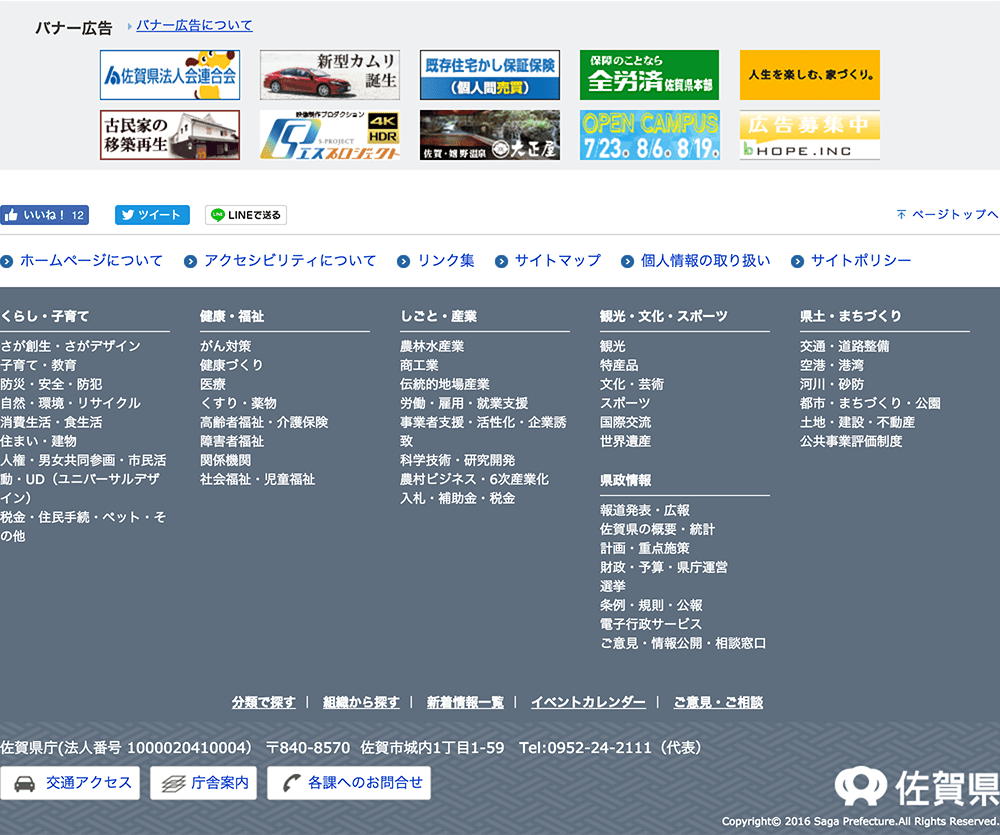Share the page with LINEで送る

coord(246,215)
